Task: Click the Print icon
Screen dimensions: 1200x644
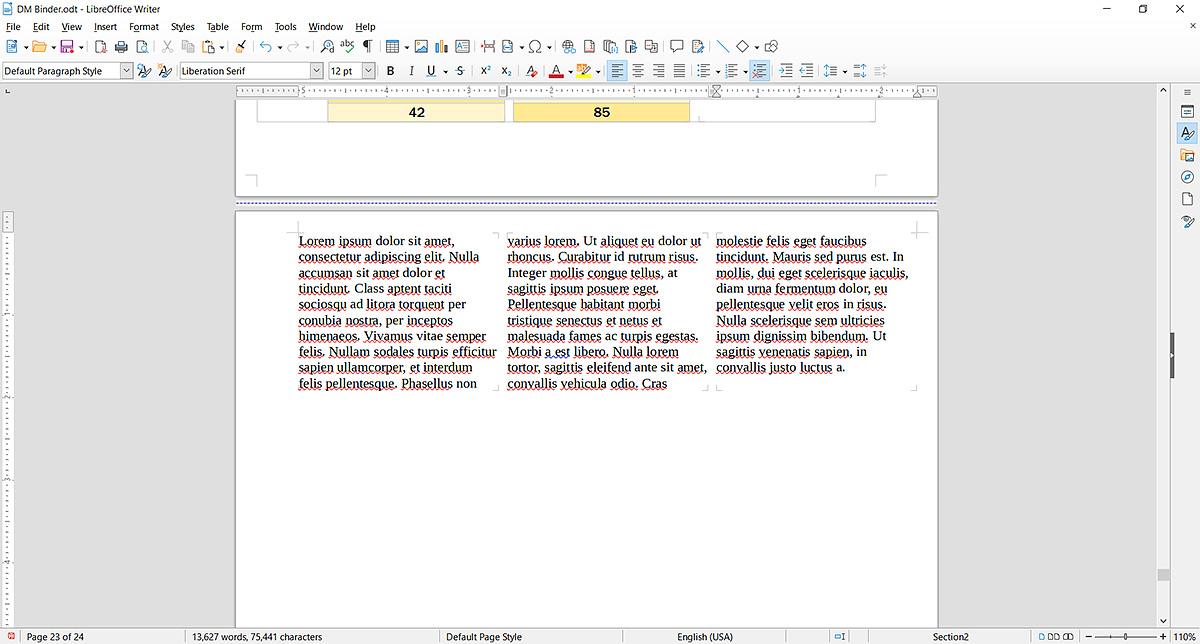Action: coord(121,46)
